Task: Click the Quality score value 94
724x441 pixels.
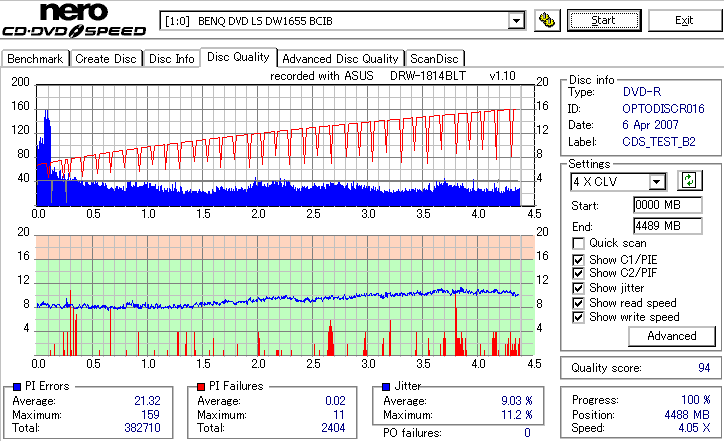Action: [x=704, y=368]
